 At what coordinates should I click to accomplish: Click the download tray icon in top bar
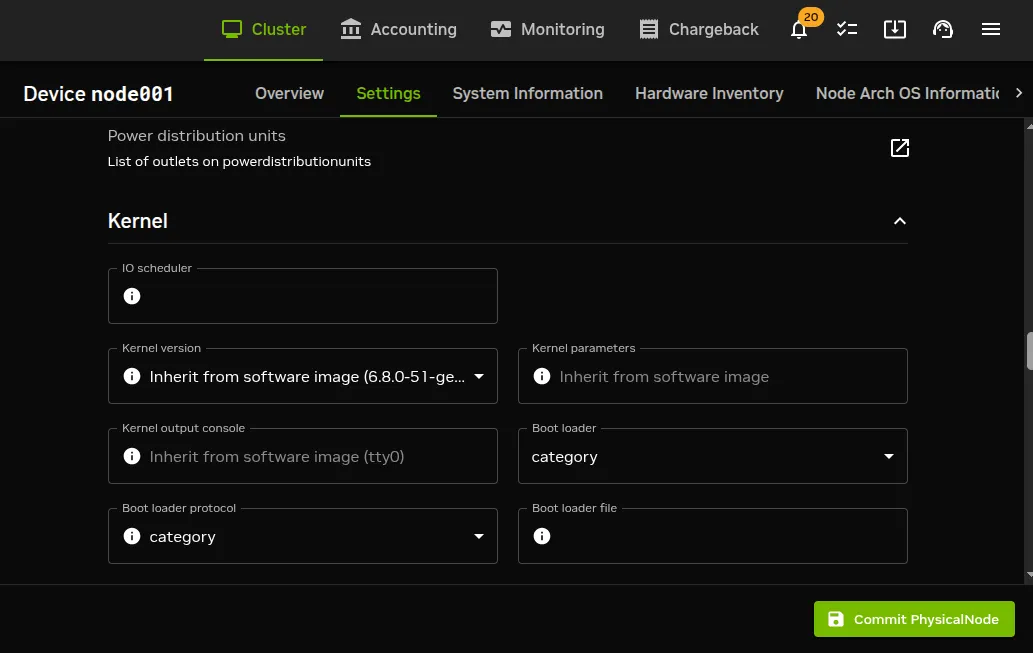click(x=895, y=29)
